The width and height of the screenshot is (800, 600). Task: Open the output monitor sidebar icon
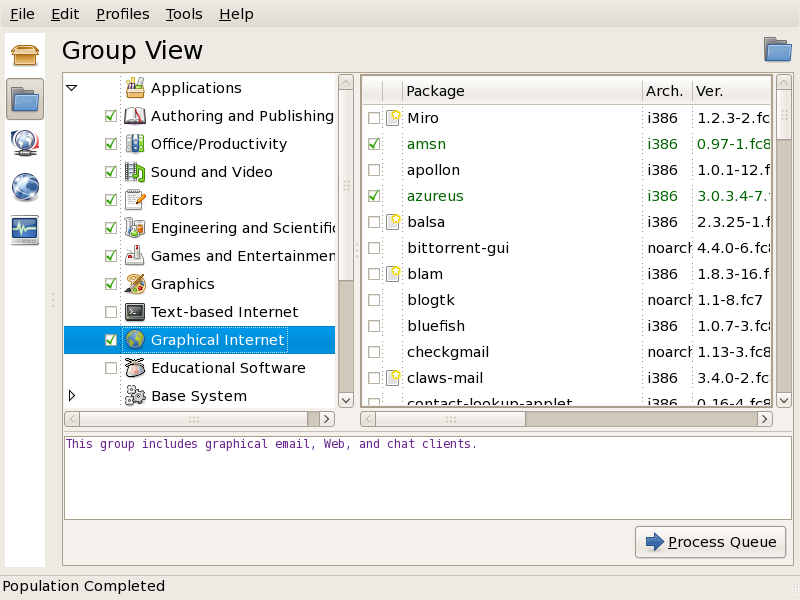click(25, 230)
